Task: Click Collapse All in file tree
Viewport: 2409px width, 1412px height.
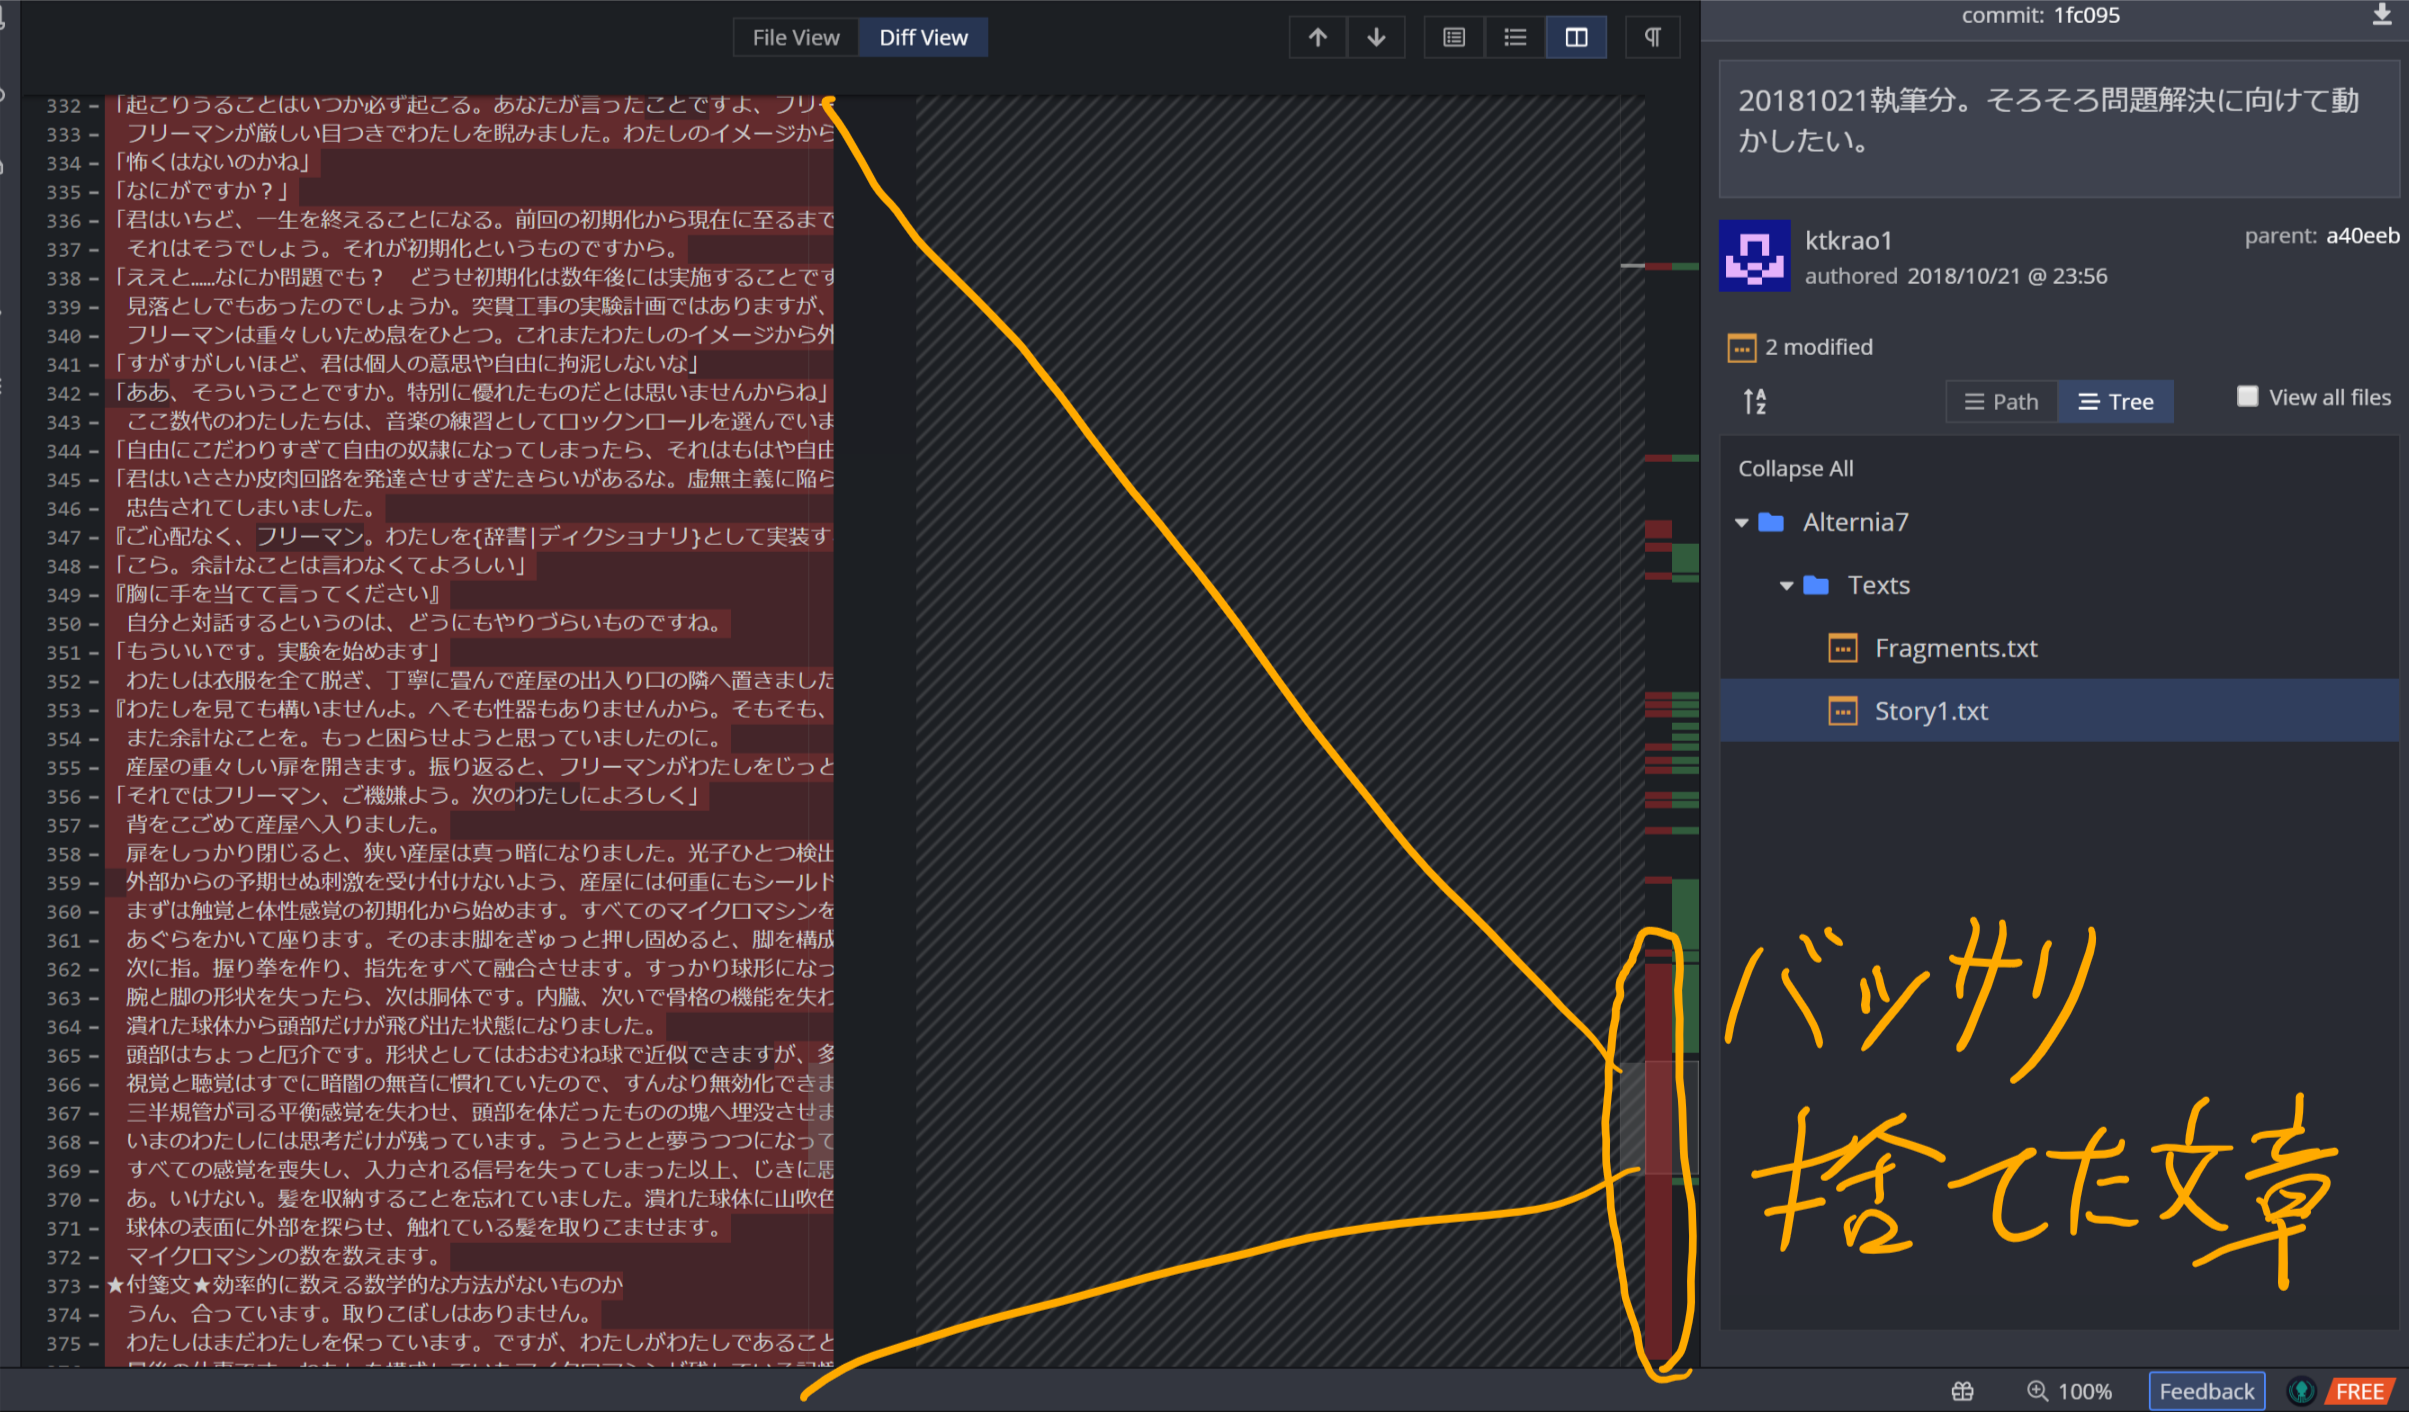Action: click(1795, 469)
